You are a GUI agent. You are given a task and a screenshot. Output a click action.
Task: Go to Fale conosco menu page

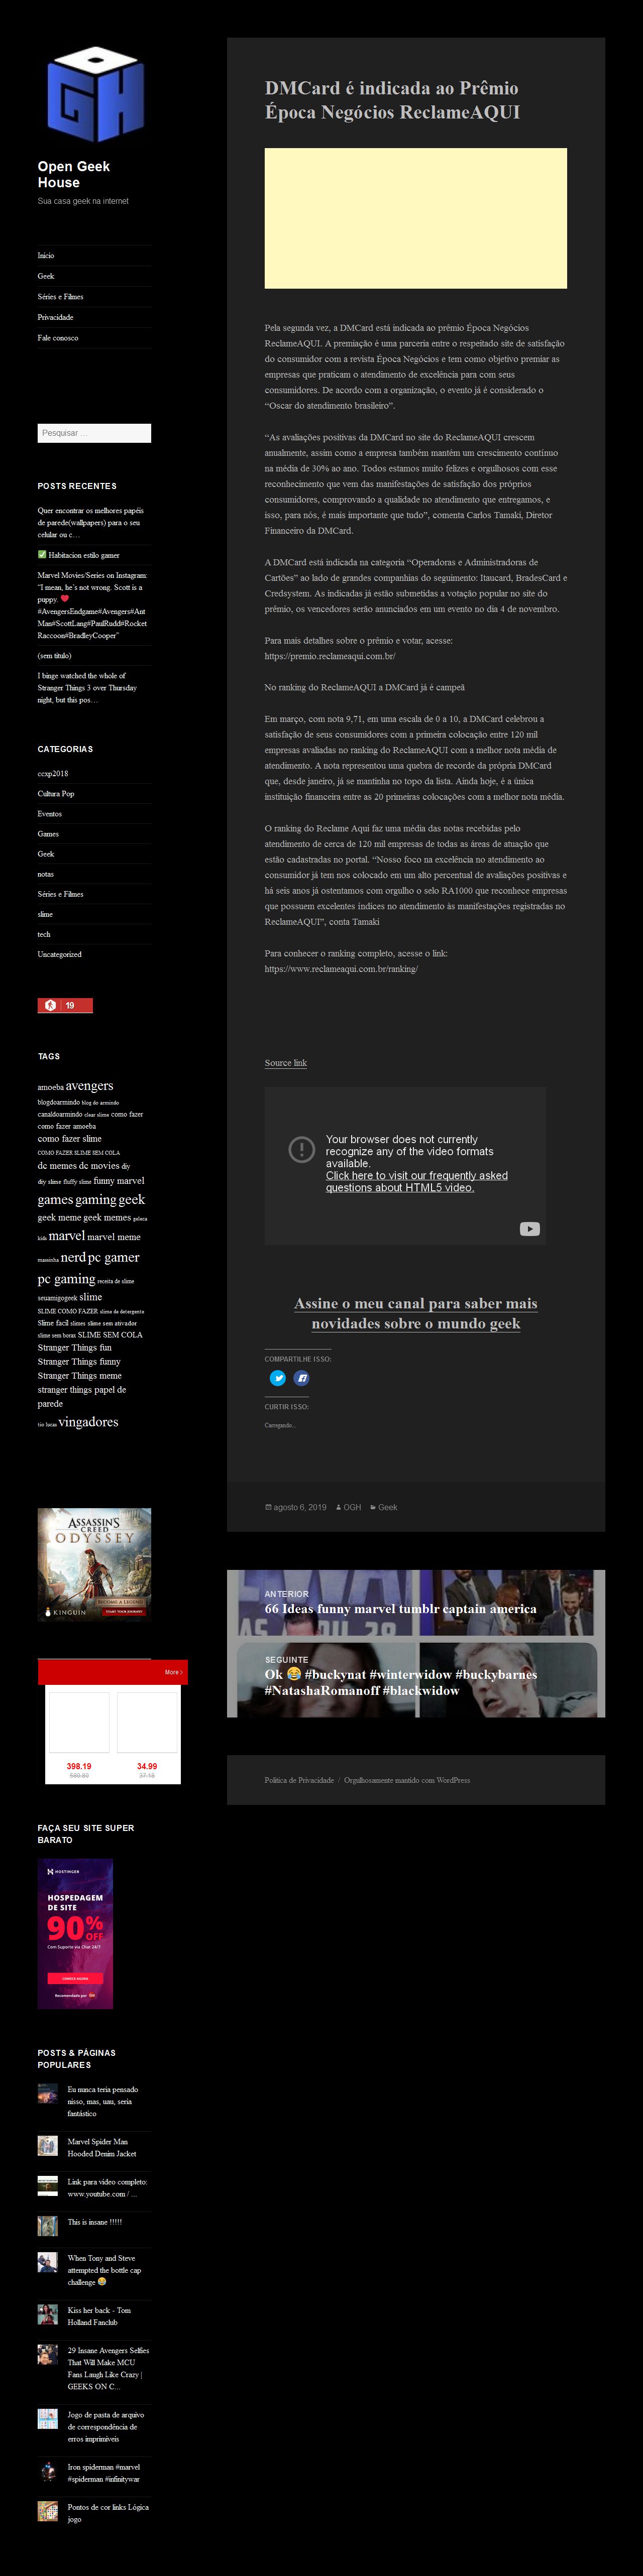[x=58, y=338]
